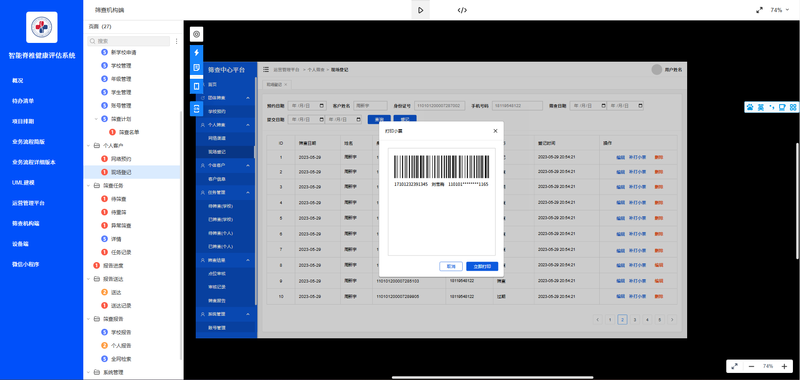Image resolution: width=800 pixels, height=380 pixels.
Task: Click the barcode image in the dialog
Action: tap(441, 167)
